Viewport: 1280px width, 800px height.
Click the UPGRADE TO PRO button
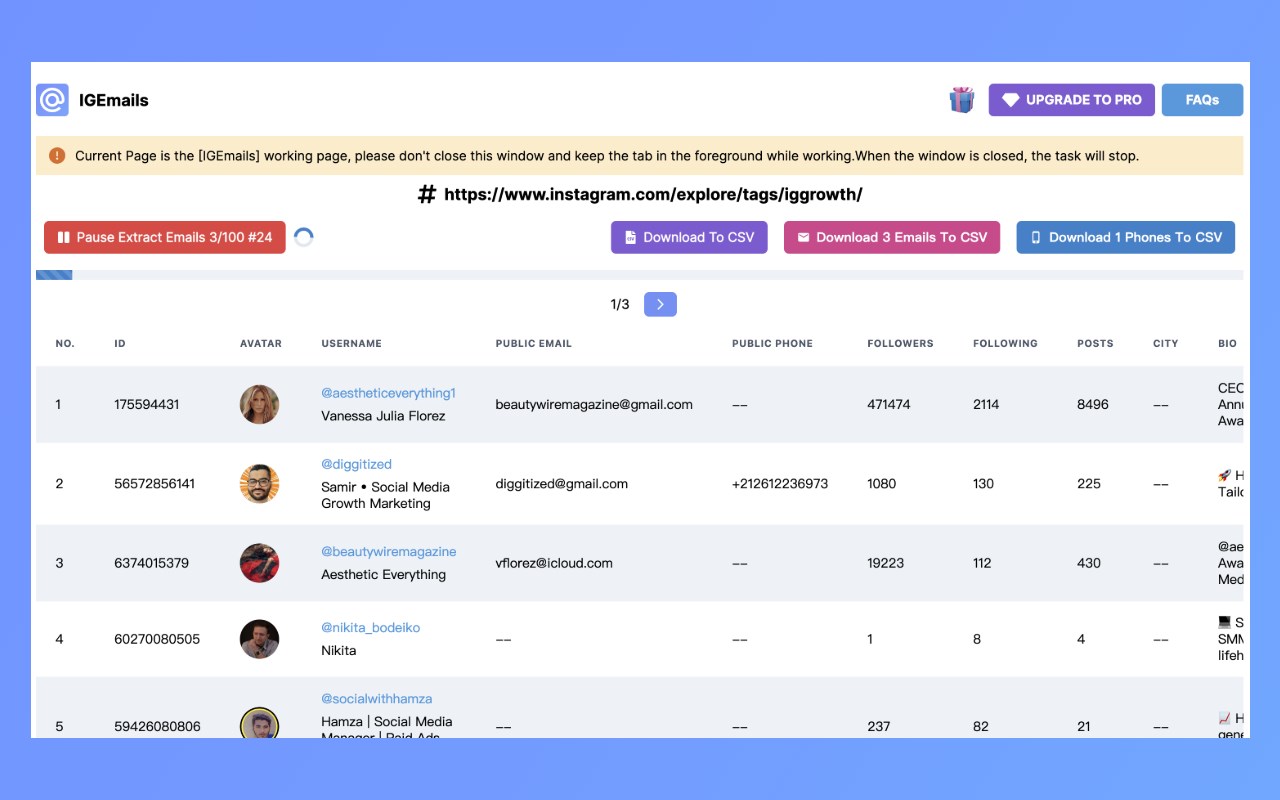[x=1072, y=100]
